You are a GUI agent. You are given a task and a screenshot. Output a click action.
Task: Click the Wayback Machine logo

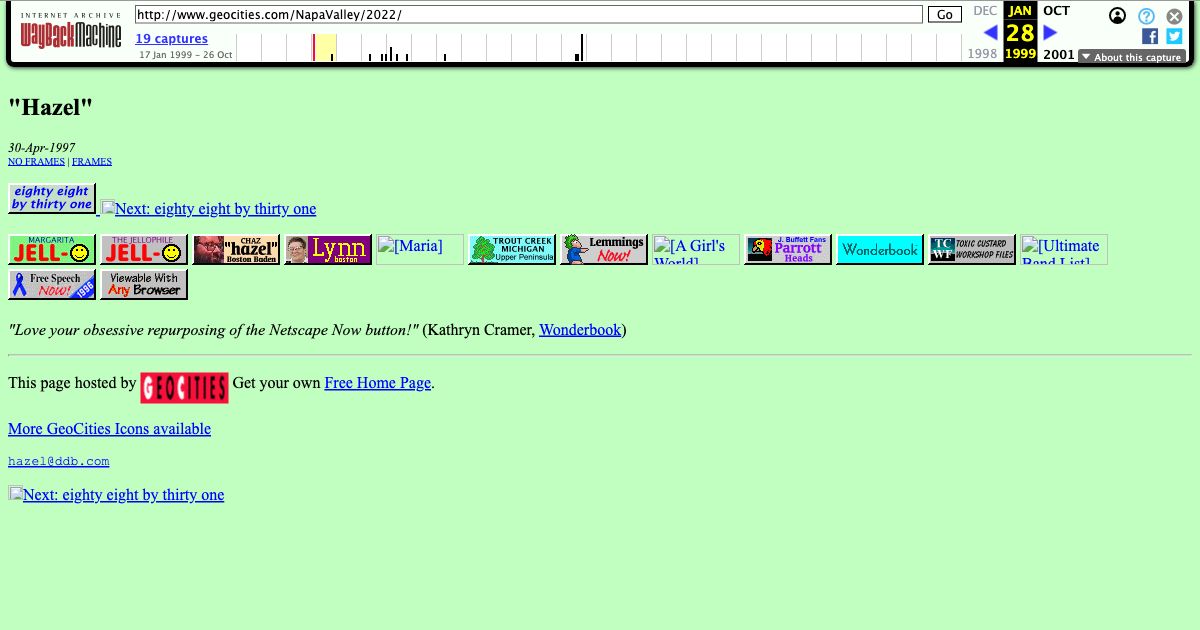[70, 31]
